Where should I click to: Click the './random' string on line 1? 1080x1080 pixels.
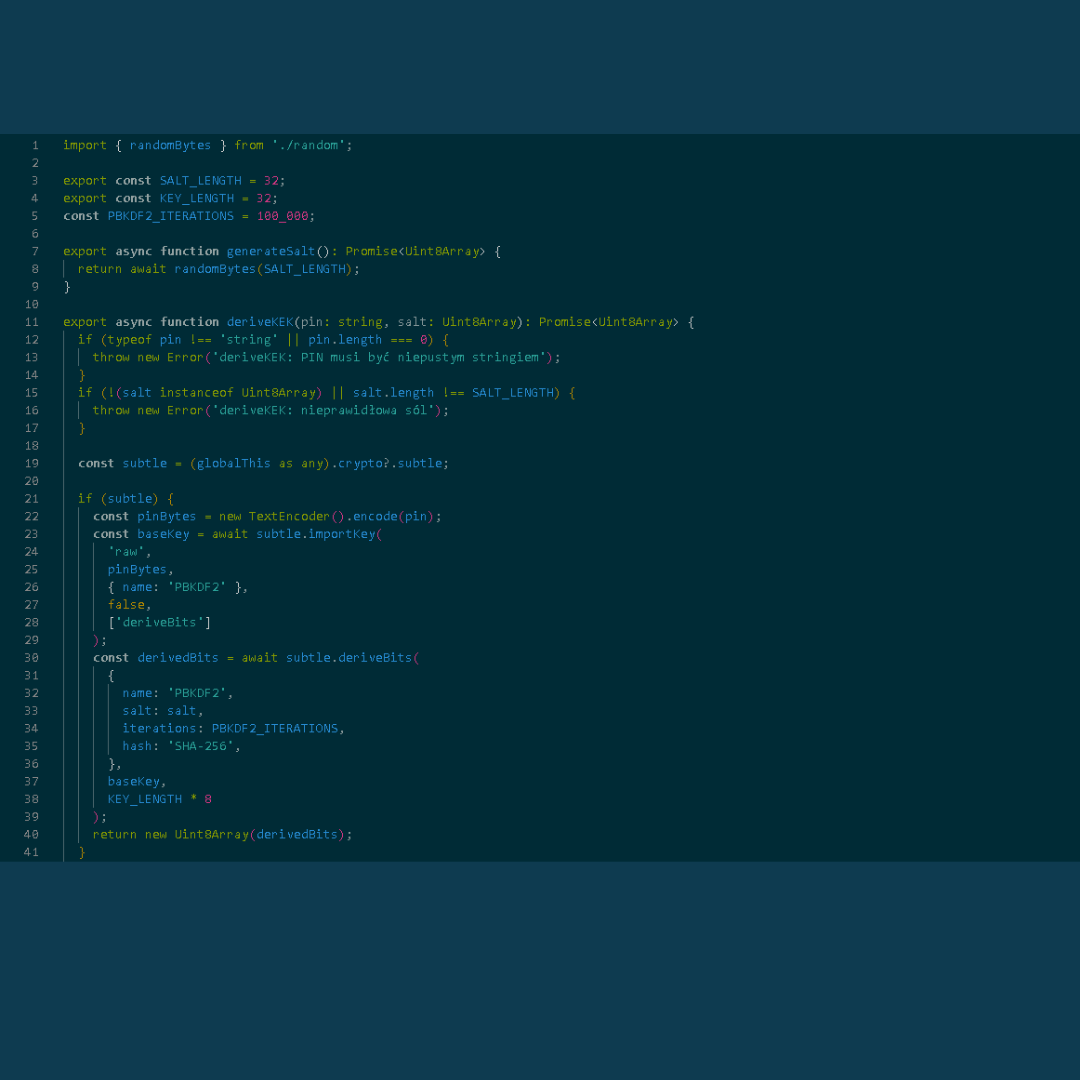coord(308,145)
